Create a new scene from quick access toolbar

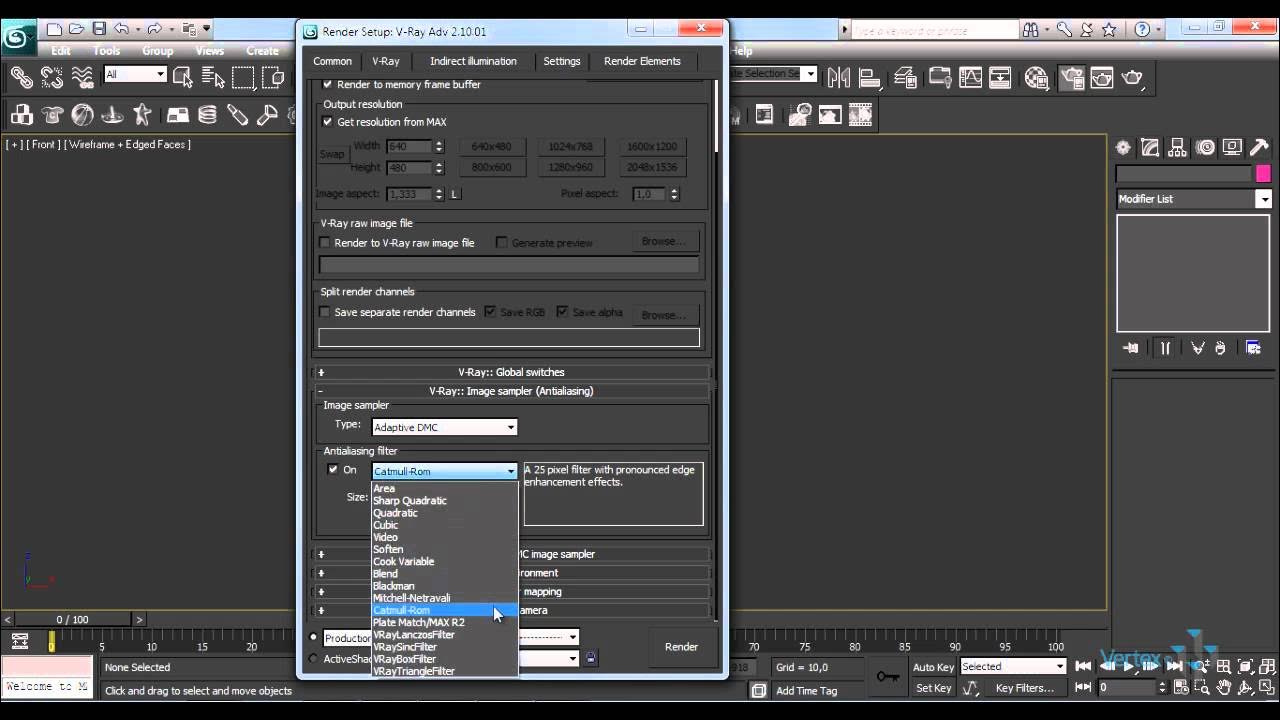tap(54, 29)
